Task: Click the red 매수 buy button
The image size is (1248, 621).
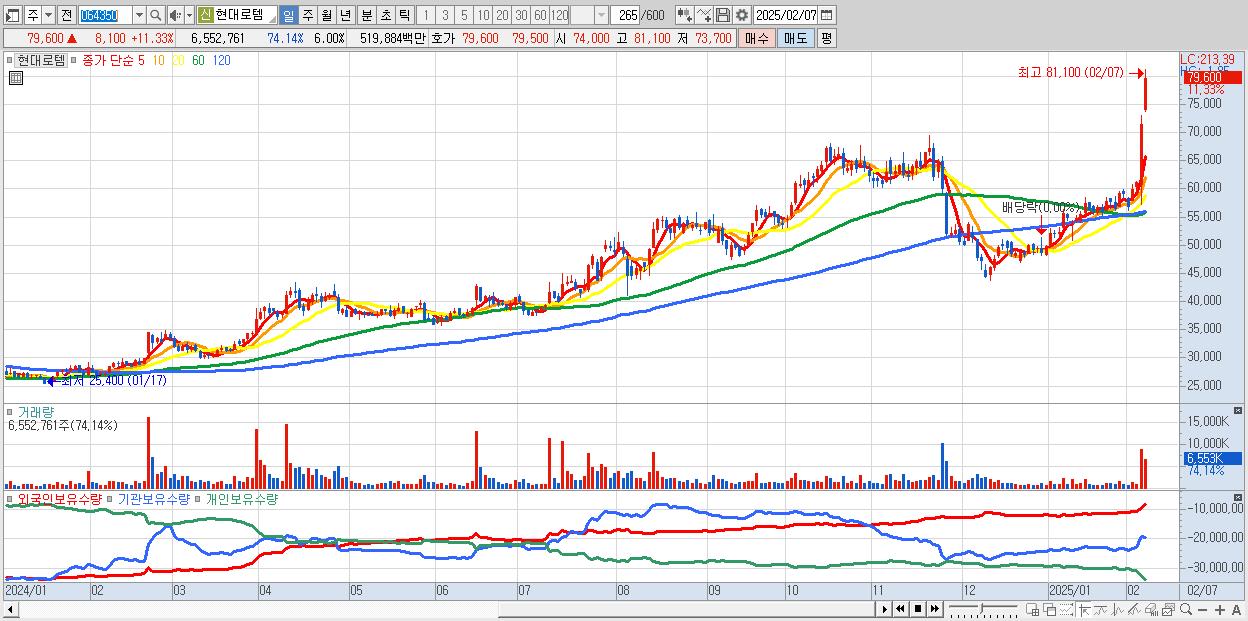Action: tap(757, 38)
